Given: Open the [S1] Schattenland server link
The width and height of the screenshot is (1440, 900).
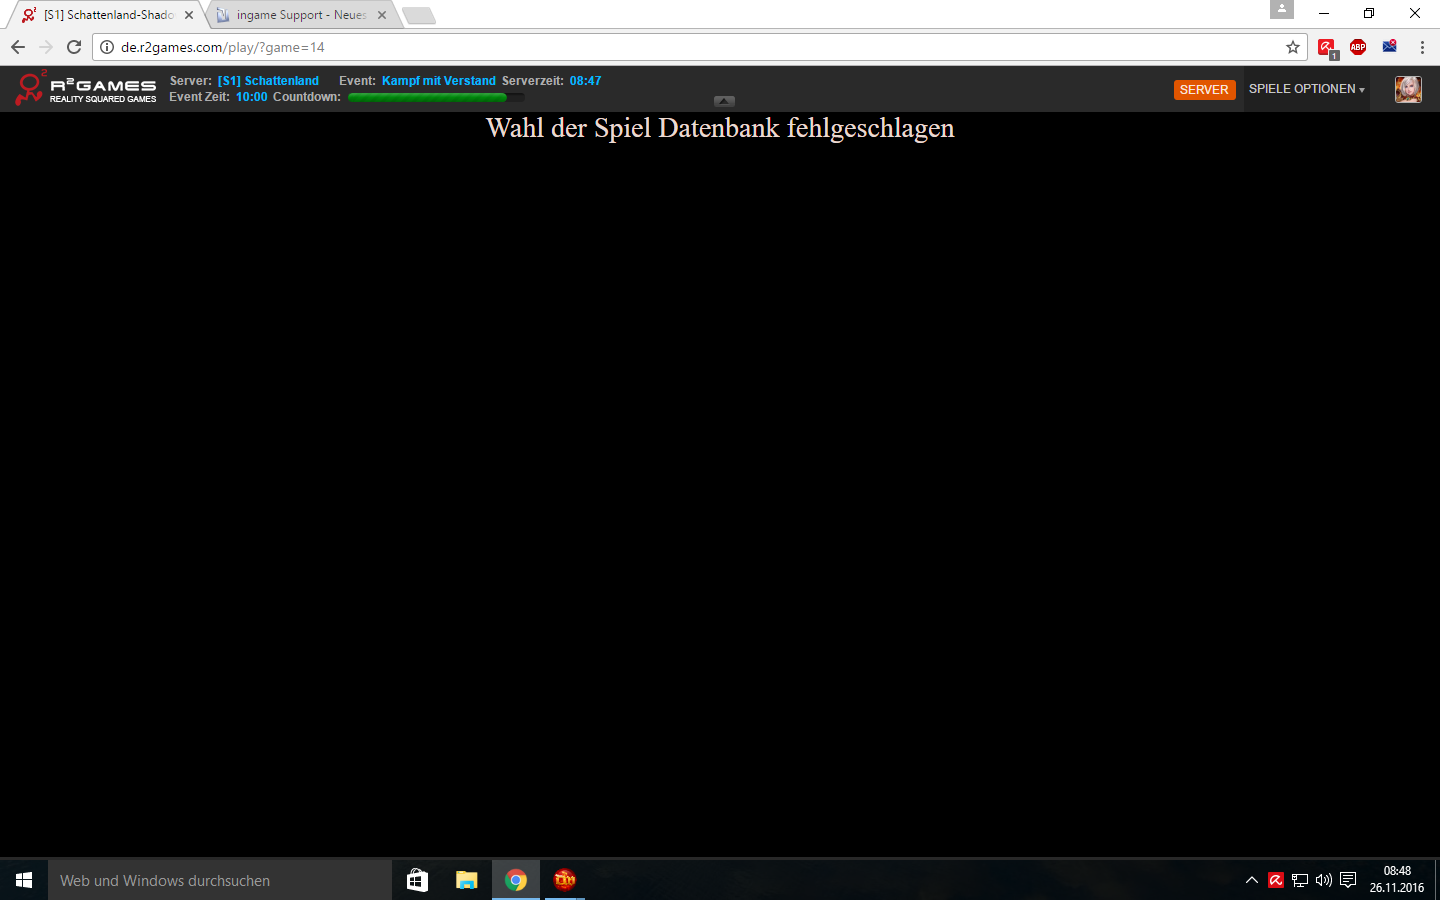Looking at the screenshot, I should click(268, 81).
